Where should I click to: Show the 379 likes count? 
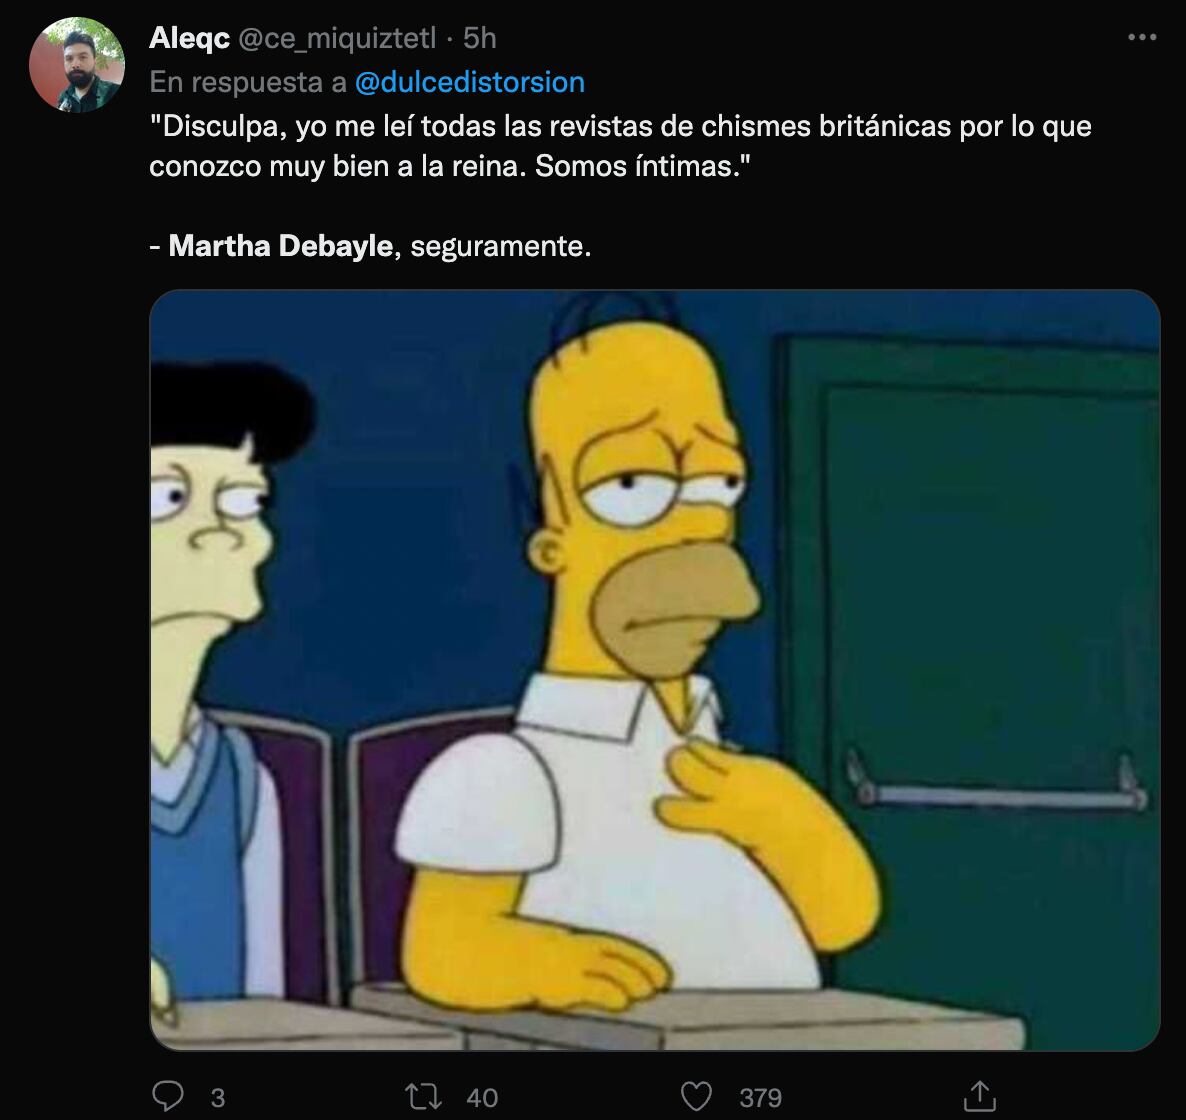760,1097
